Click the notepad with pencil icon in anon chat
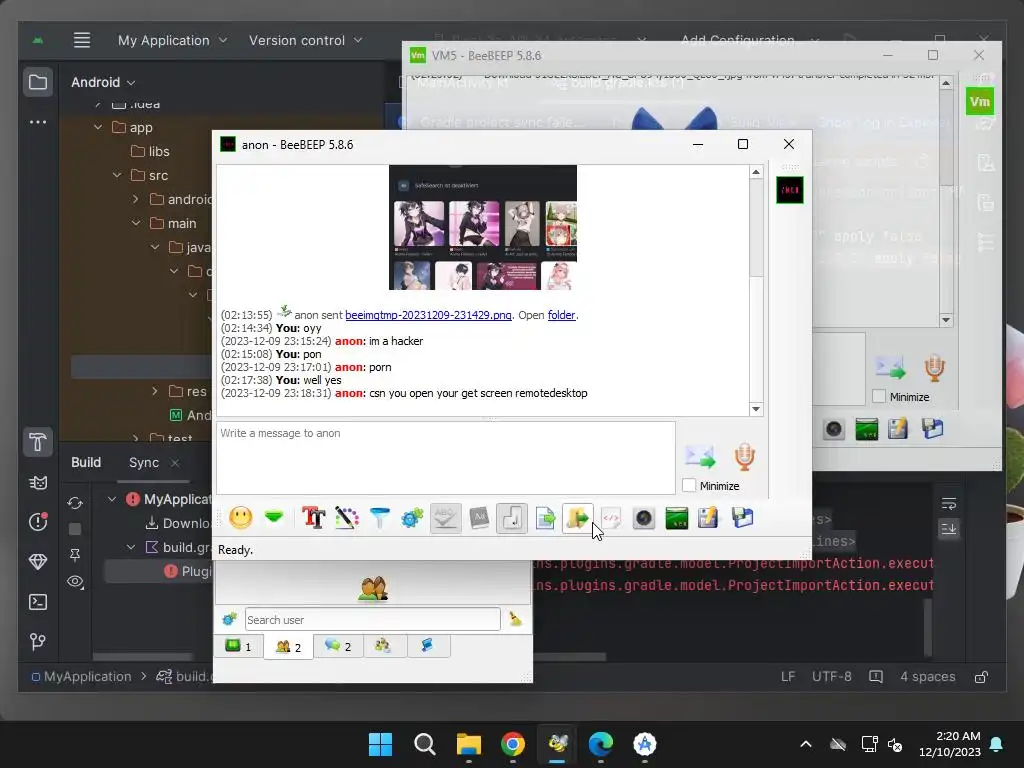Screen dimensions: 1024x768 click(709, 518)
